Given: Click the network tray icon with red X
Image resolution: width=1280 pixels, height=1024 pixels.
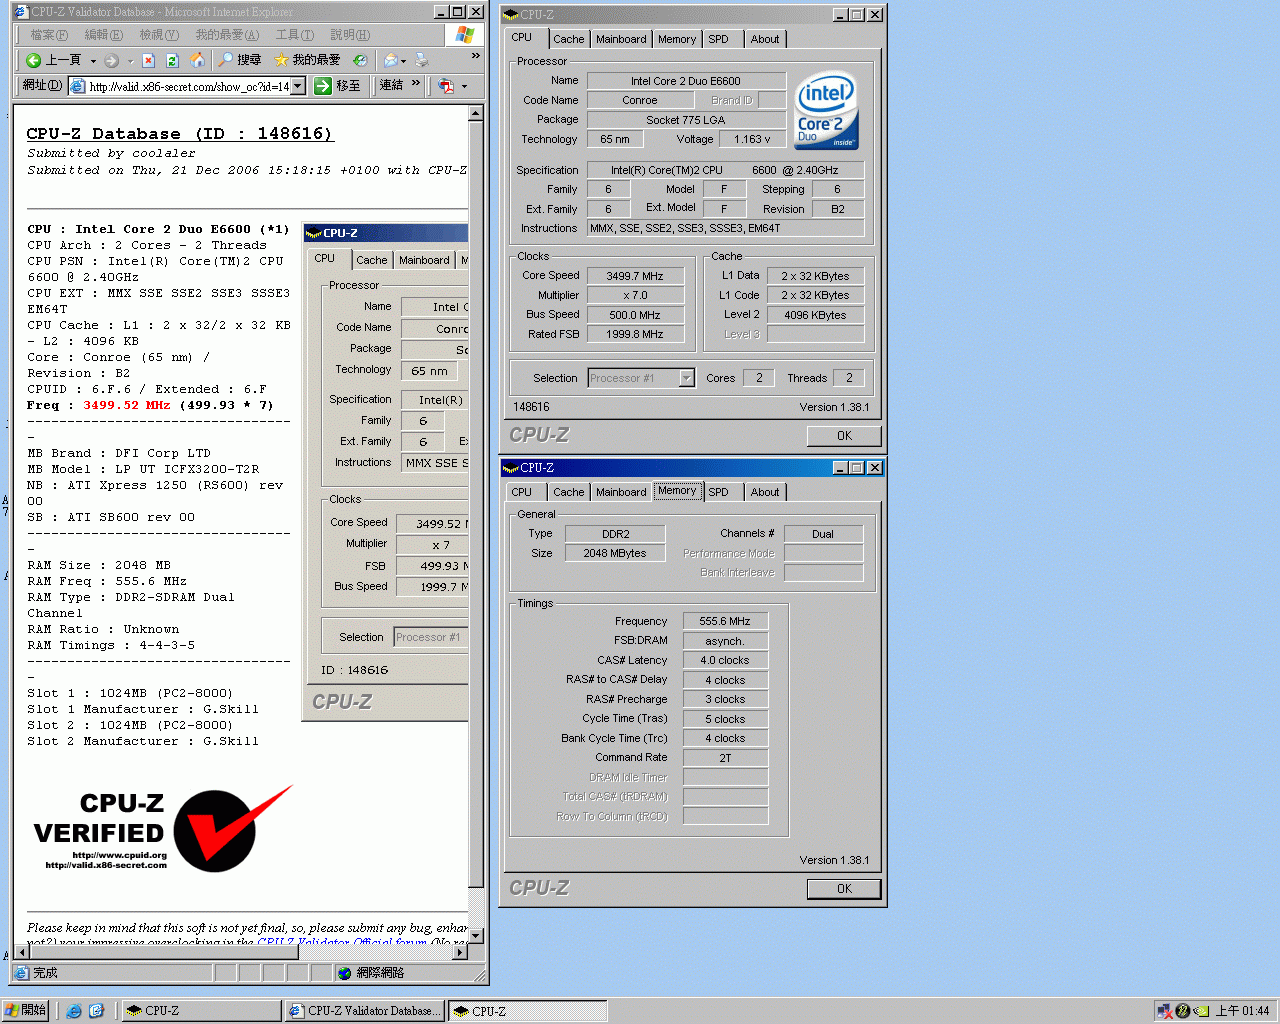Looking at the screenshot, I should point(1164,1011).
